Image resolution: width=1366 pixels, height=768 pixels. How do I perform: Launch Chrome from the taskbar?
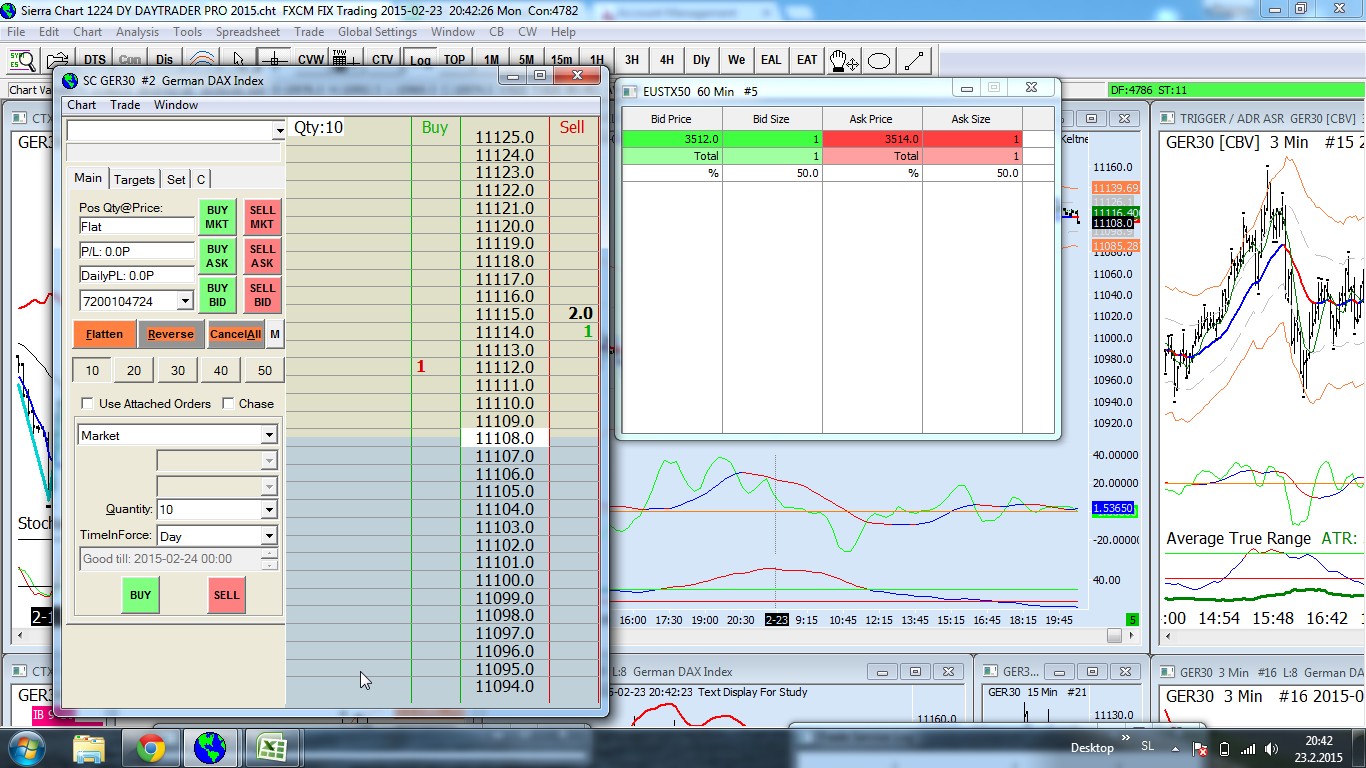(151, 747)
